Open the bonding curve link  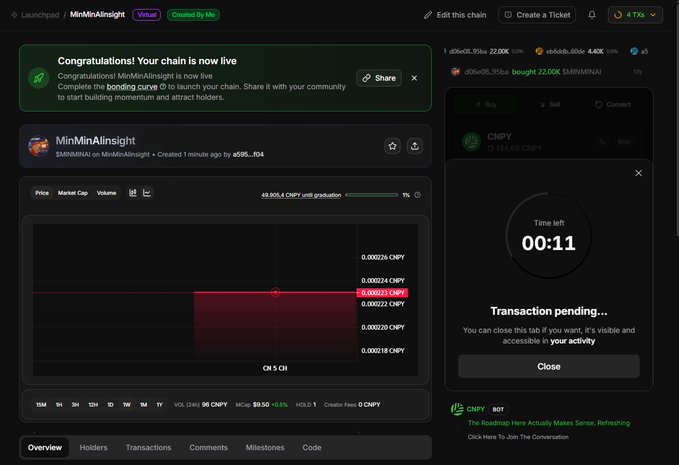point(132,87)
